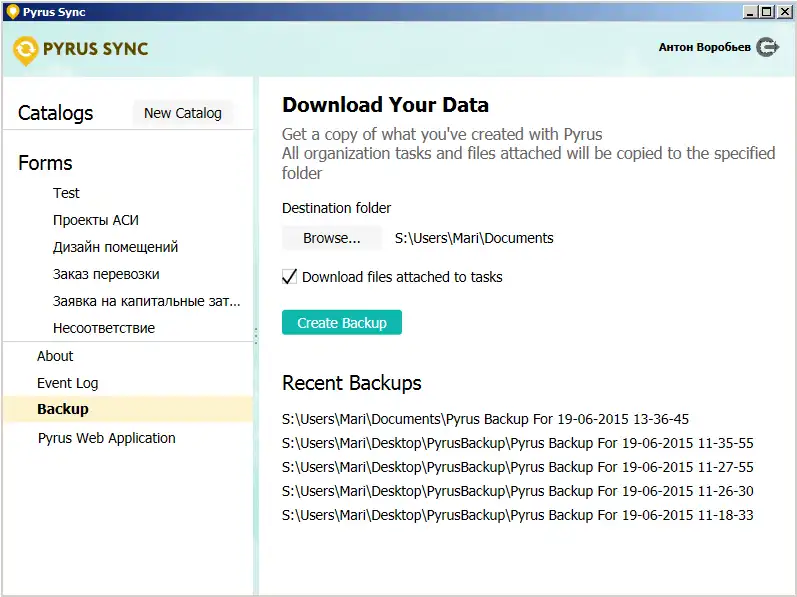Click the Forms heading
797x597 pixels.
(45, 163)
